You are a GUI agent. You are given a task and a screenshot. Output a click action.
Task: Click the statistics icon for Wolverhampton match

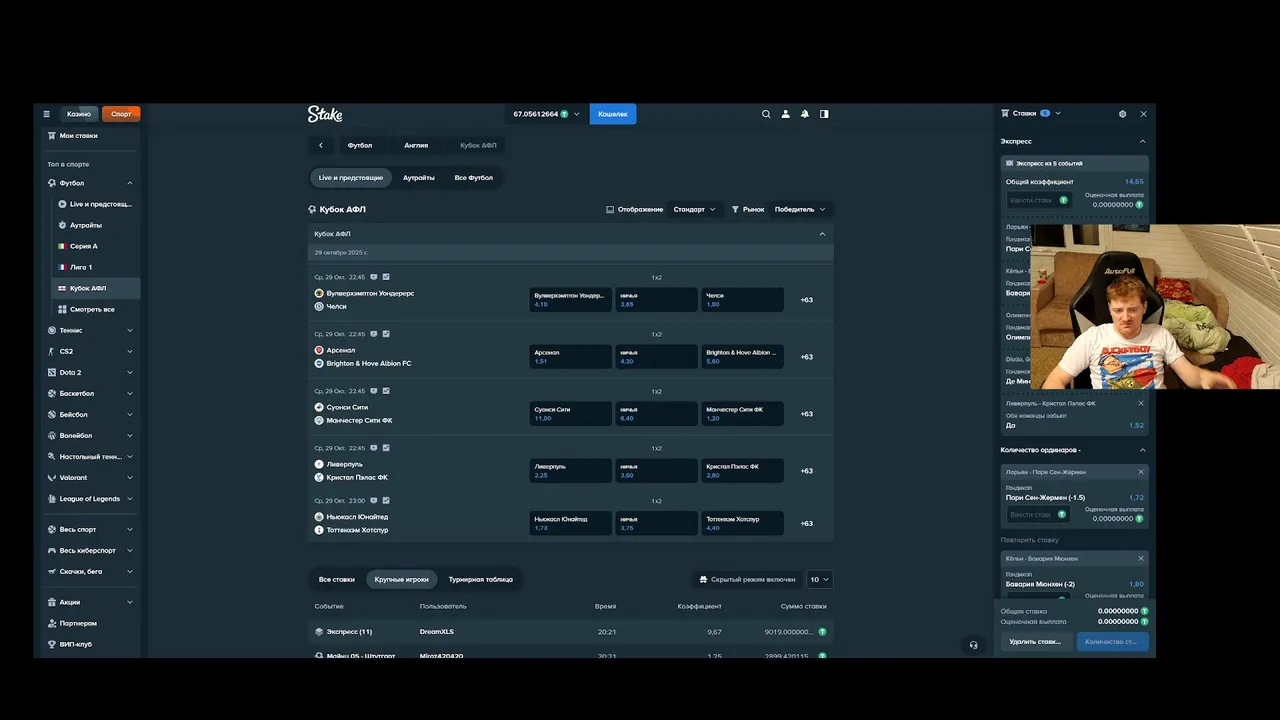(386, 277)
